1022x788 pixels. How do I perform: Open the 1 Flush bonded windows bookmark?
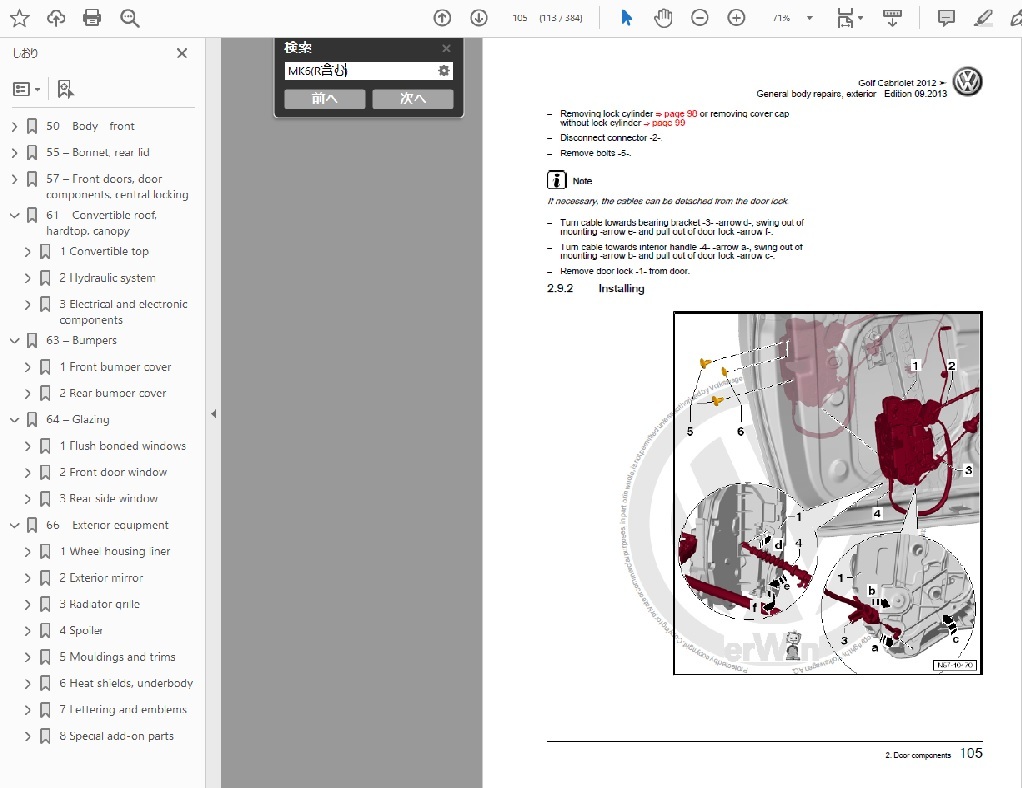(123, 446)
